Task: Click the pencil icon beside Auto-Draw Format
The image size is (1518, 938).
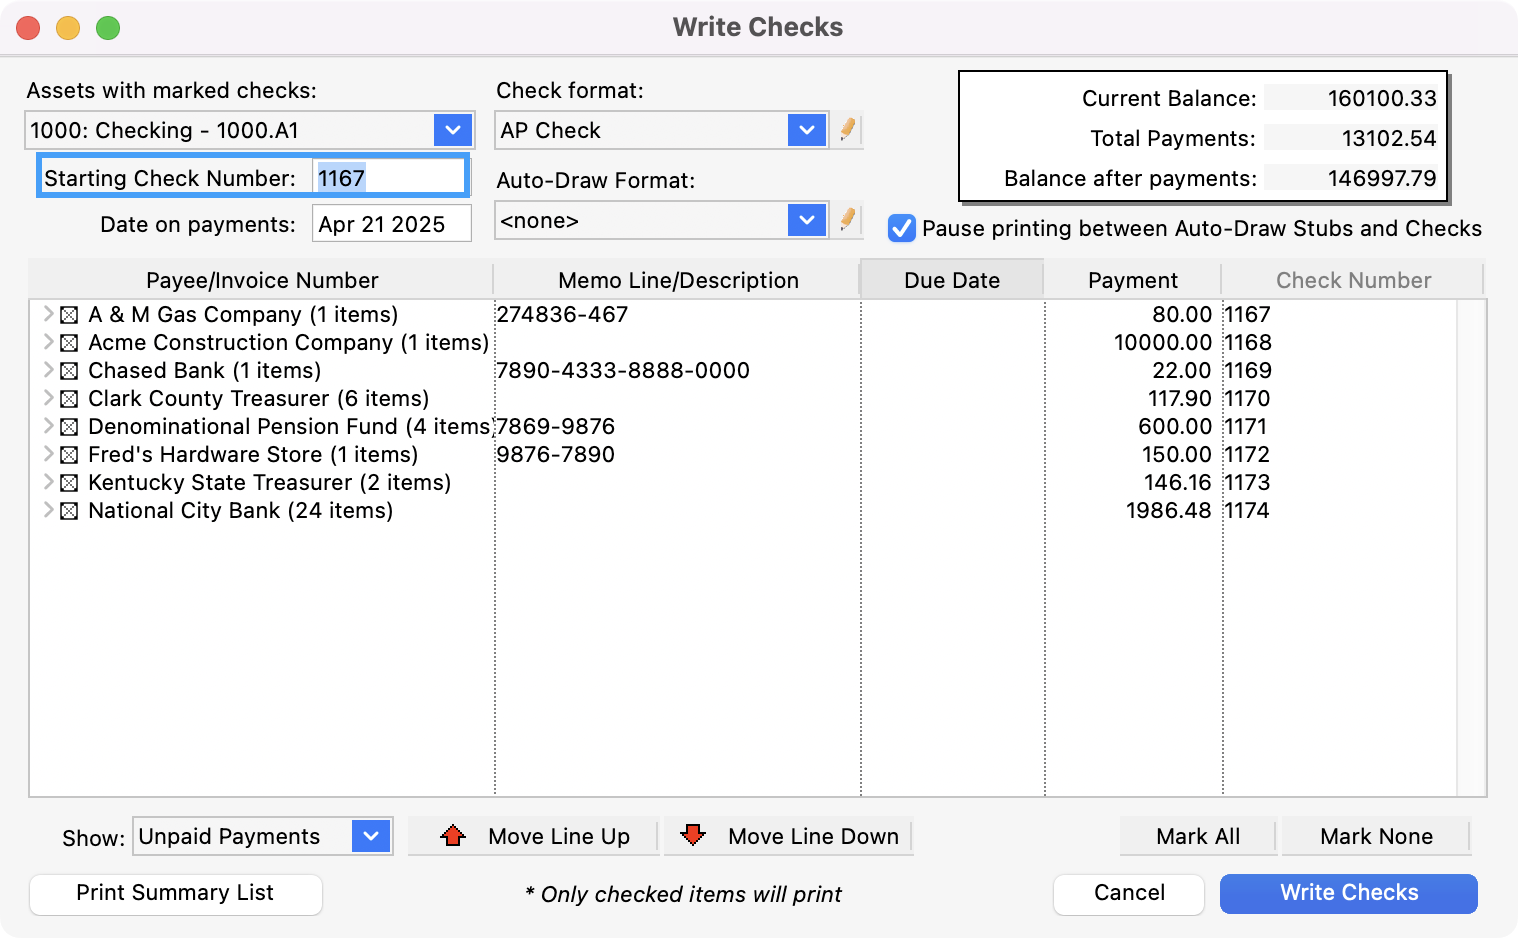Action: (847, 220)
